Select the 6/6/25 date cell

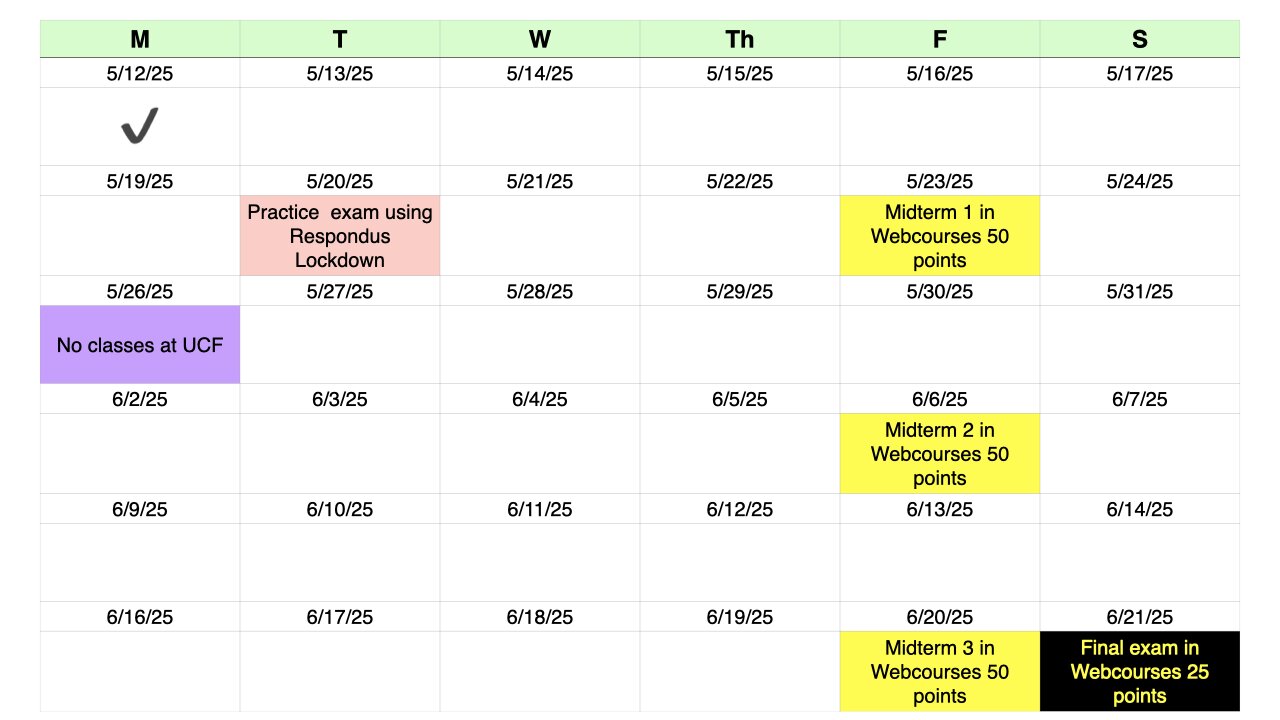coord(940,399)
